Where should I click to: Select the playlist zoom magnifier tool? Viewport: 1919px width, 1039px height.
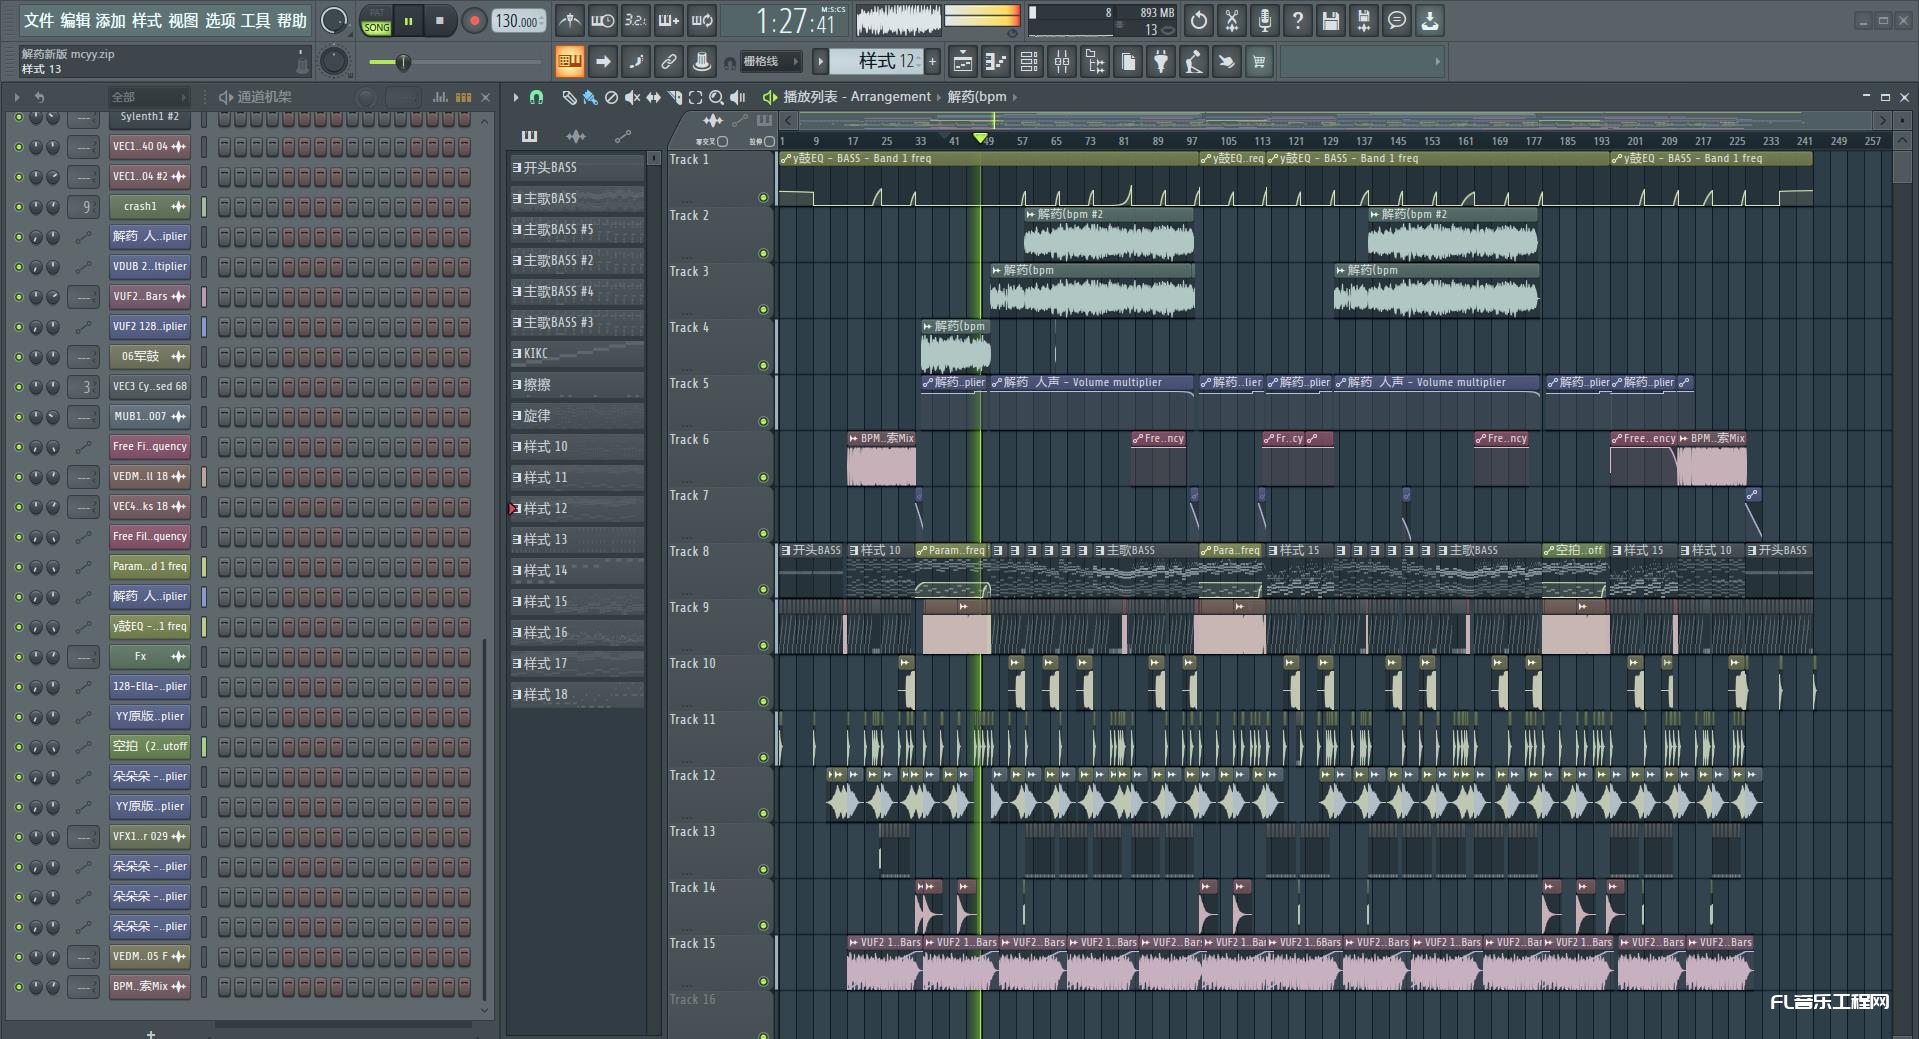[x=716, y=97]
